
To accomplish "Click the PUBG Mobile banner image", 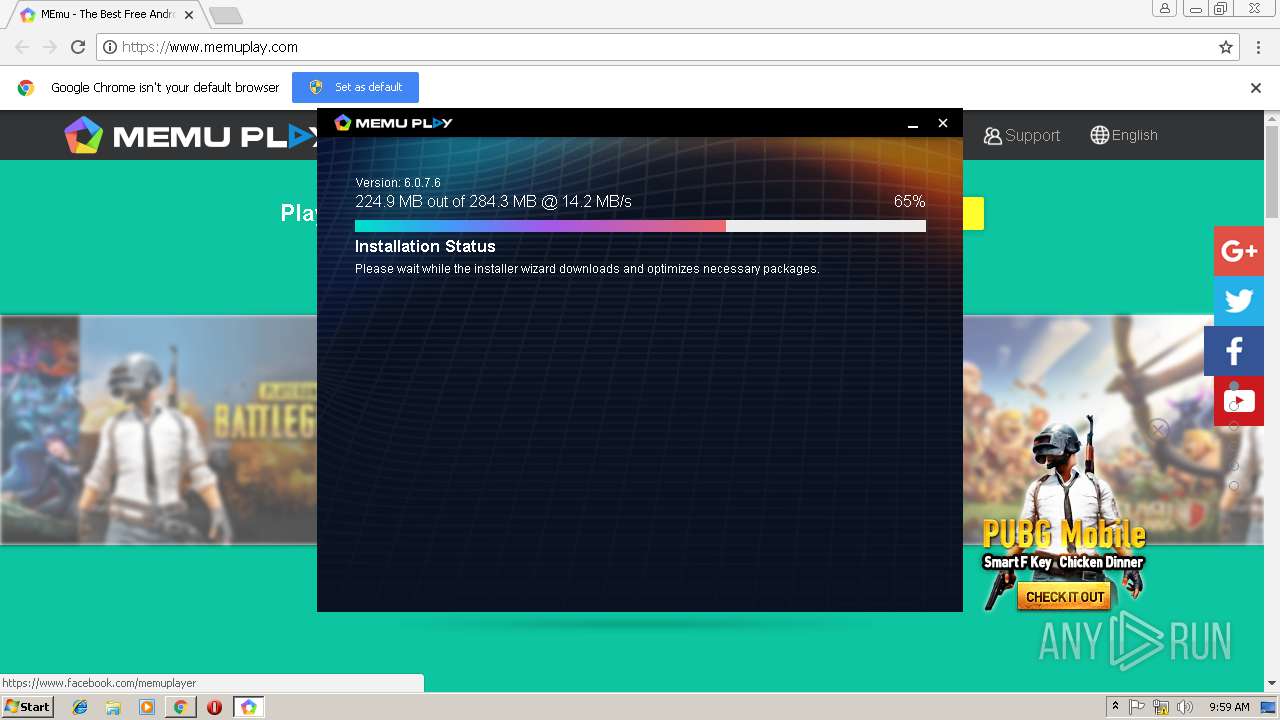I will coord(1065,512).
